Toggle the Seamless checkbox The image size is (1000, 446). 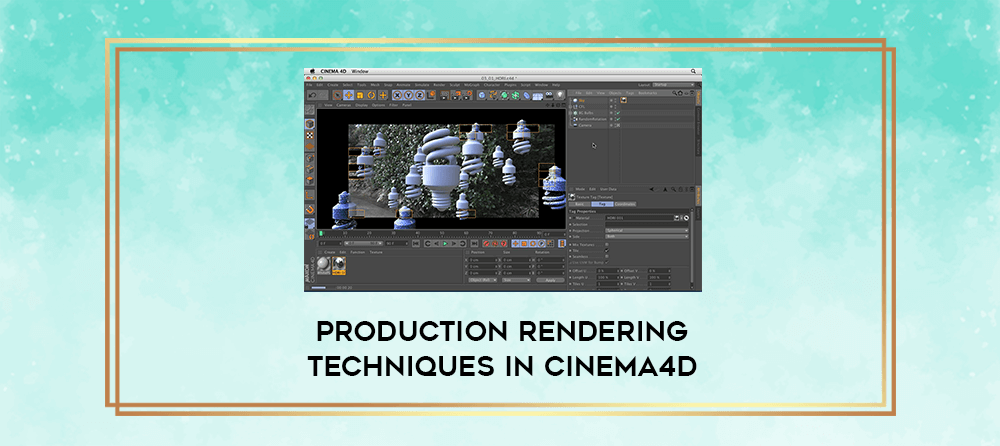607,256
